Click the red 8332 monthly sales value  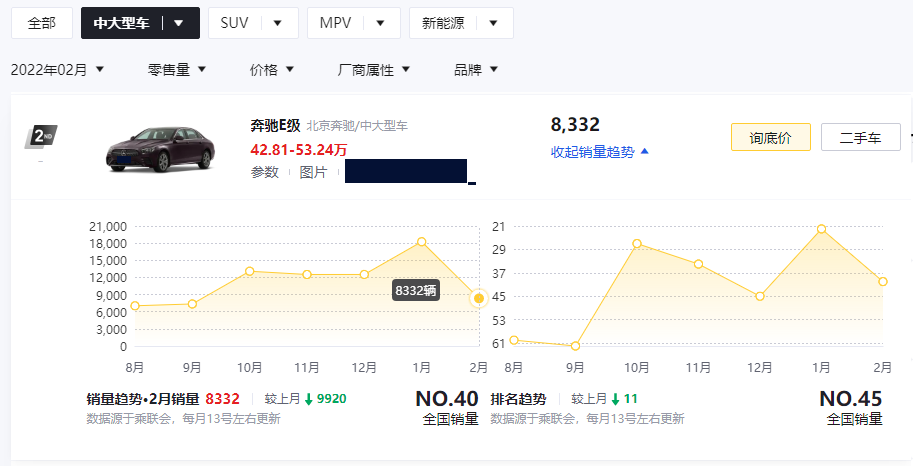[222, 399]
